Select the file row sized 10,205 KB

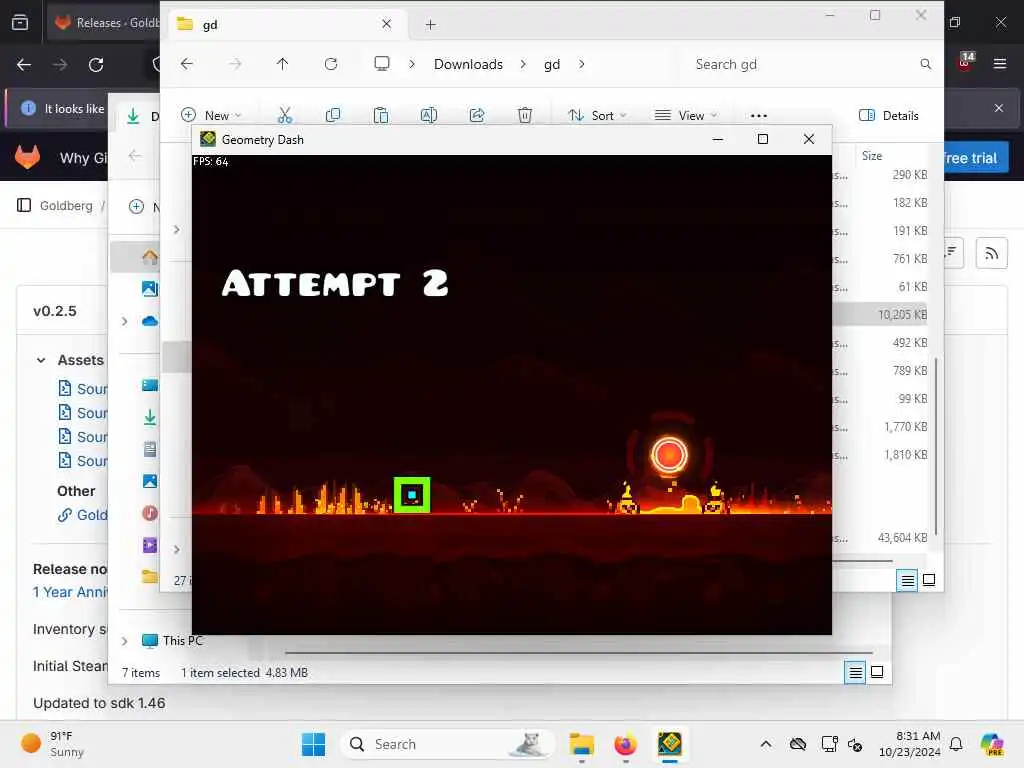point(882,315)
